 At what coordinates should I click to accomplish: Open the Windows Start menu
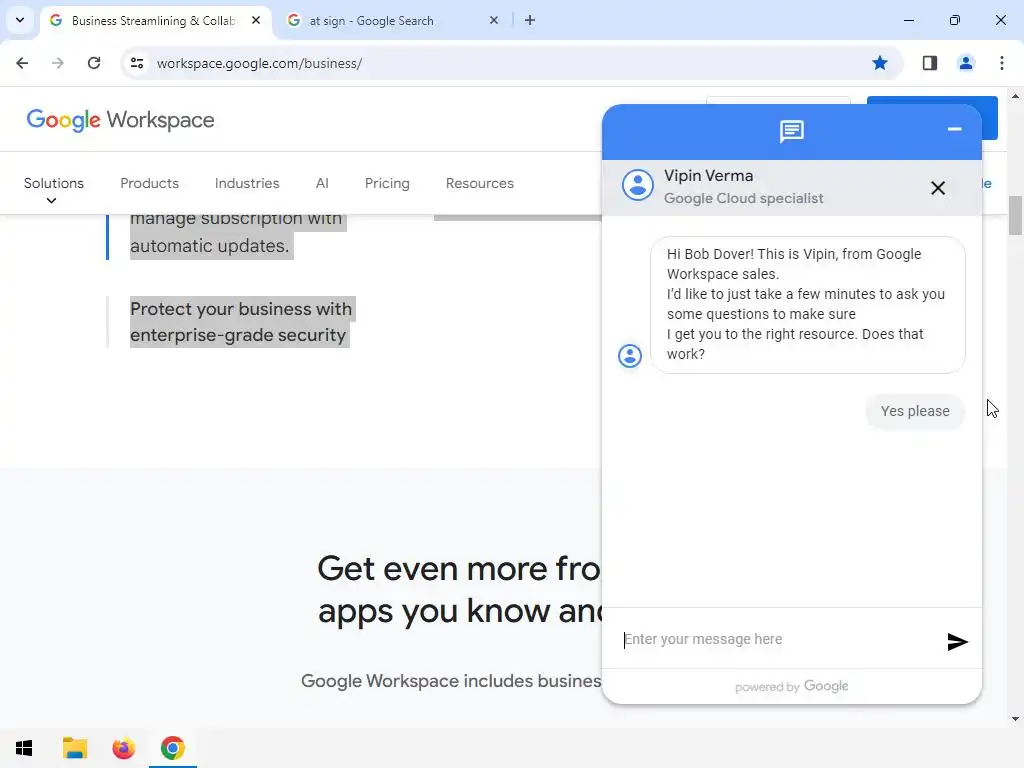(x=24, y=748)
